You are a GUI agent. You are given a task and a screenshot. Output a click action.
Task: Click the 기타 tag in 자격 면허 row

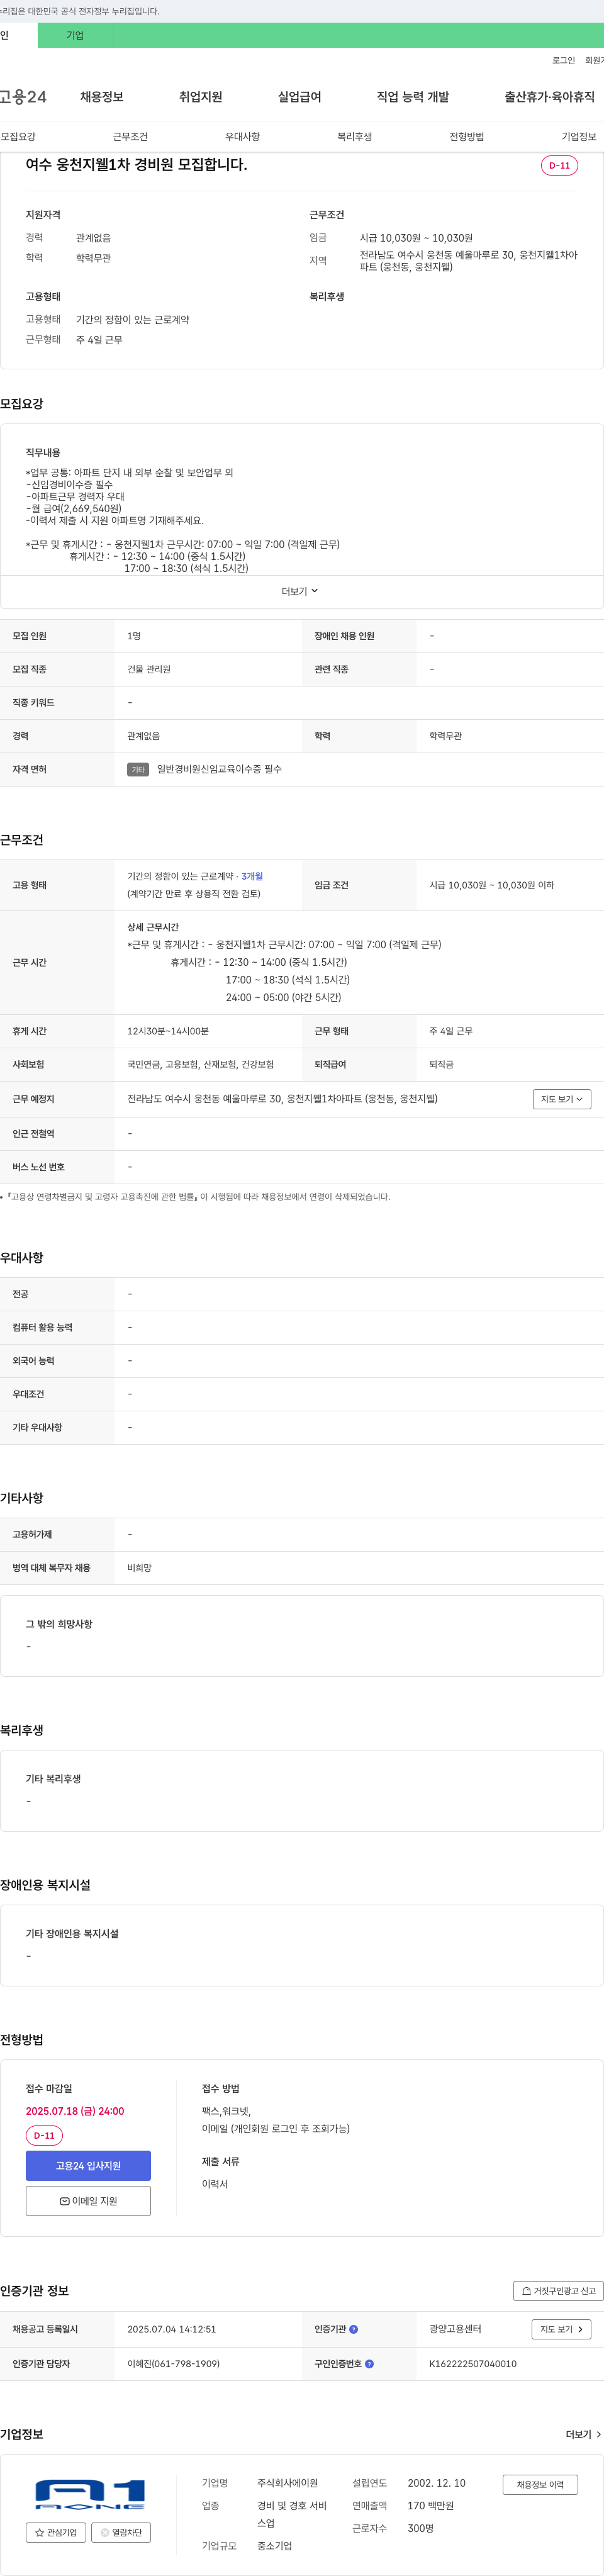tap(138, 769)
